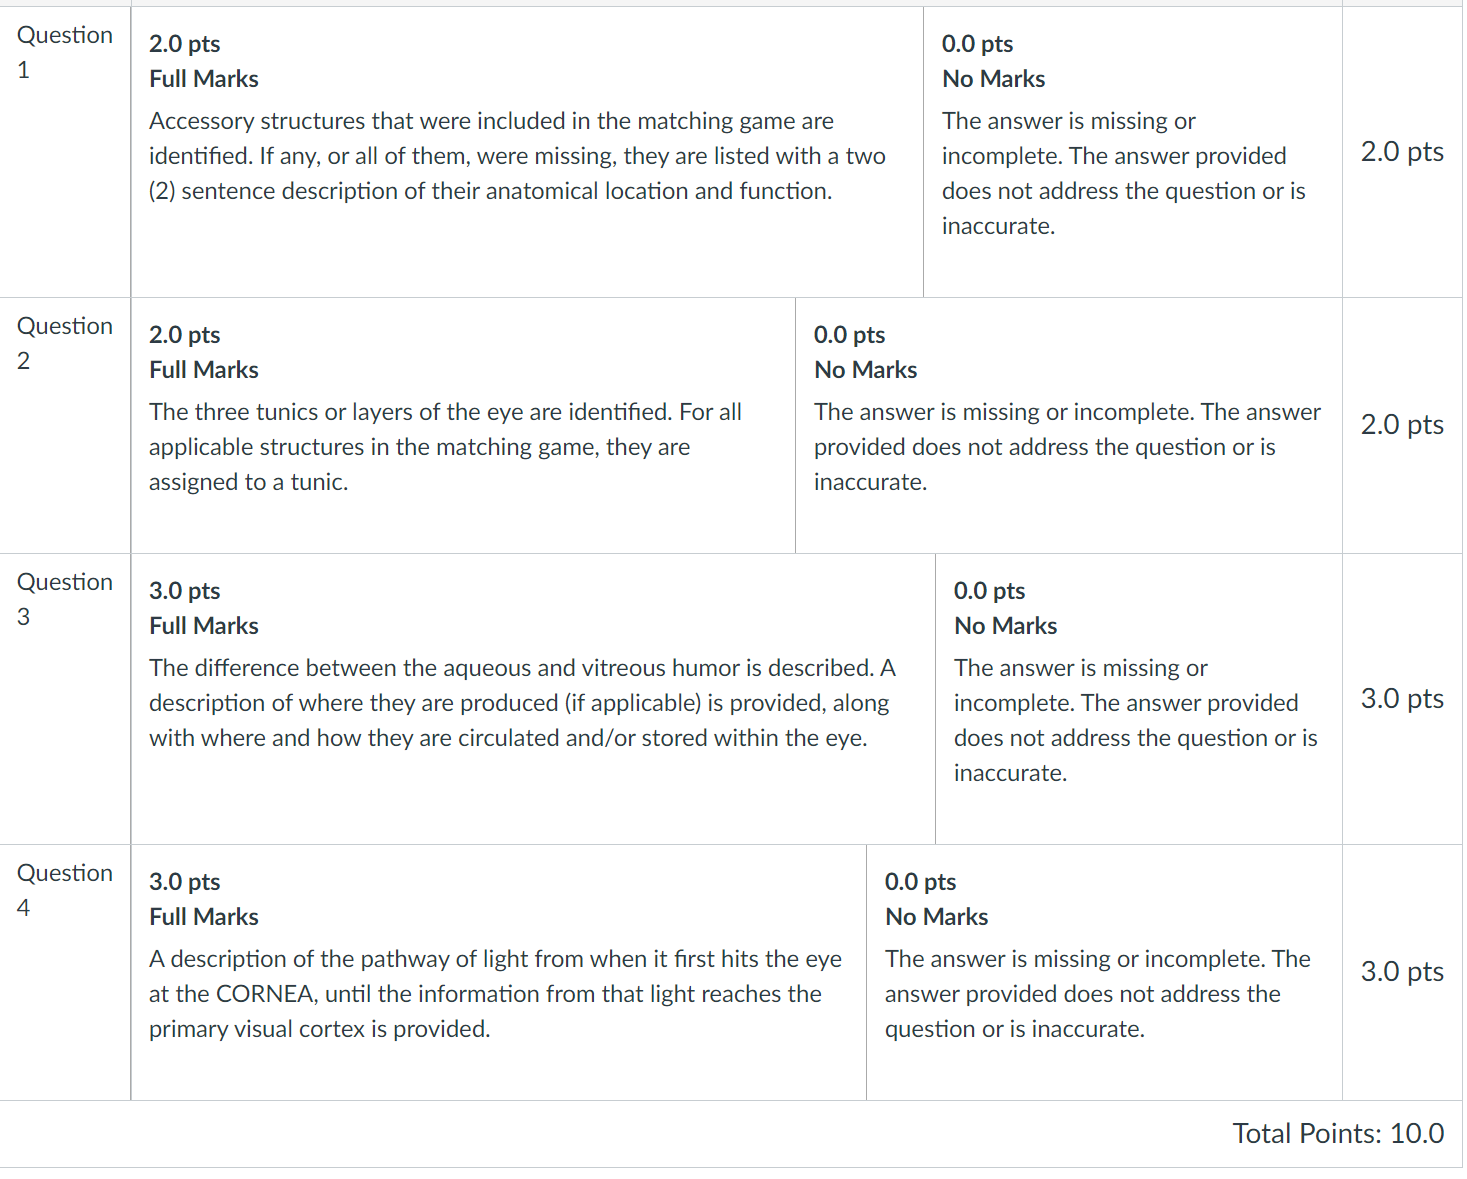The width and height of the screenshot is (1467, 1179).
Task: Click the 2.0 pts total for Question 1
Action: click(x=1402, y=152)
